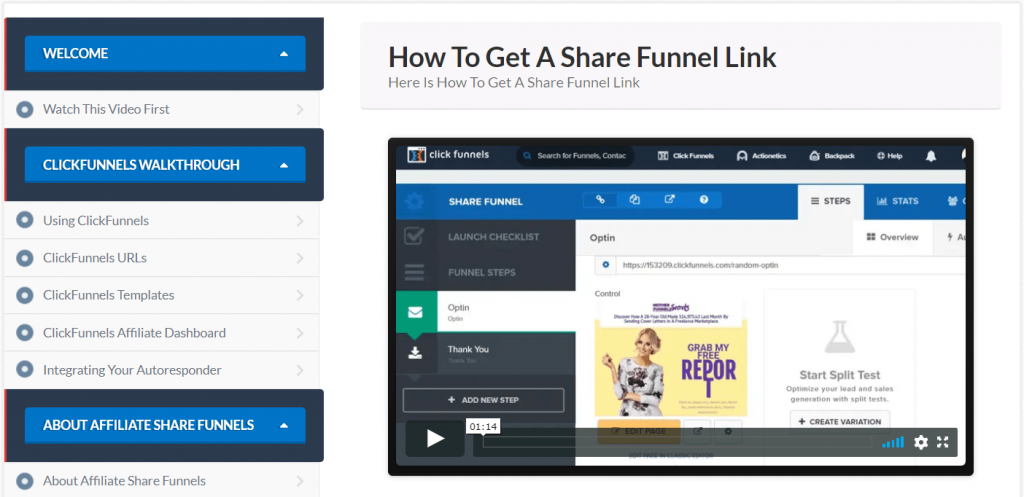Click the green Optin envelope icon
The image size is (1024, 497).
tap(415, 312)
